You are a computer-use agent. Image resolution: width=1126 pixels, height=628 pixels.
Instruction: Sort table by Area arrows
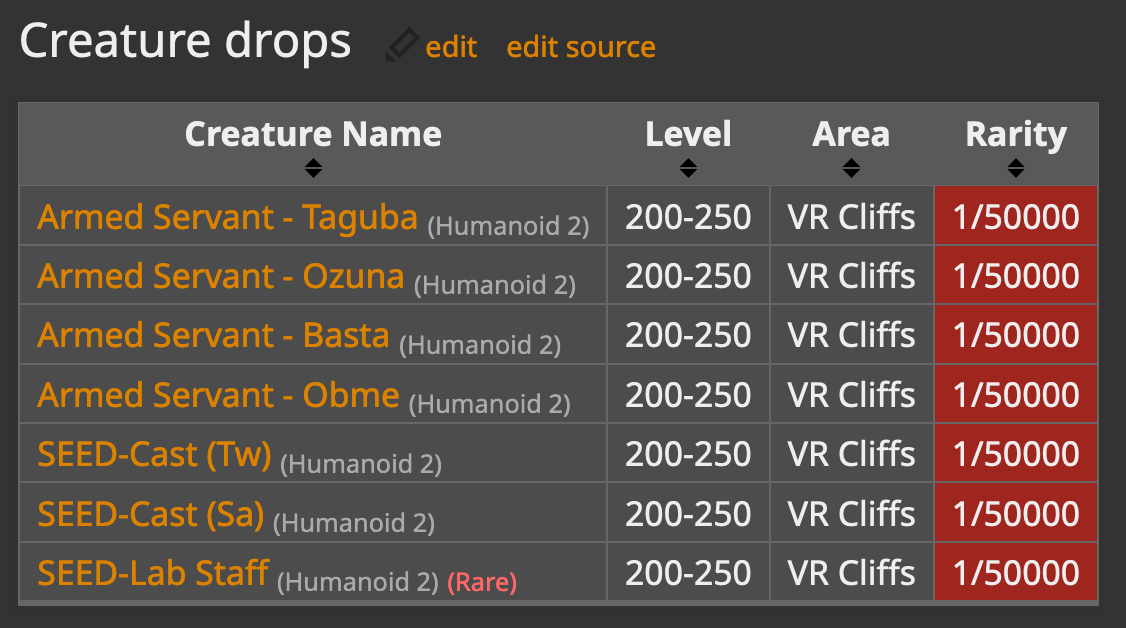click(x=851, y=168)
